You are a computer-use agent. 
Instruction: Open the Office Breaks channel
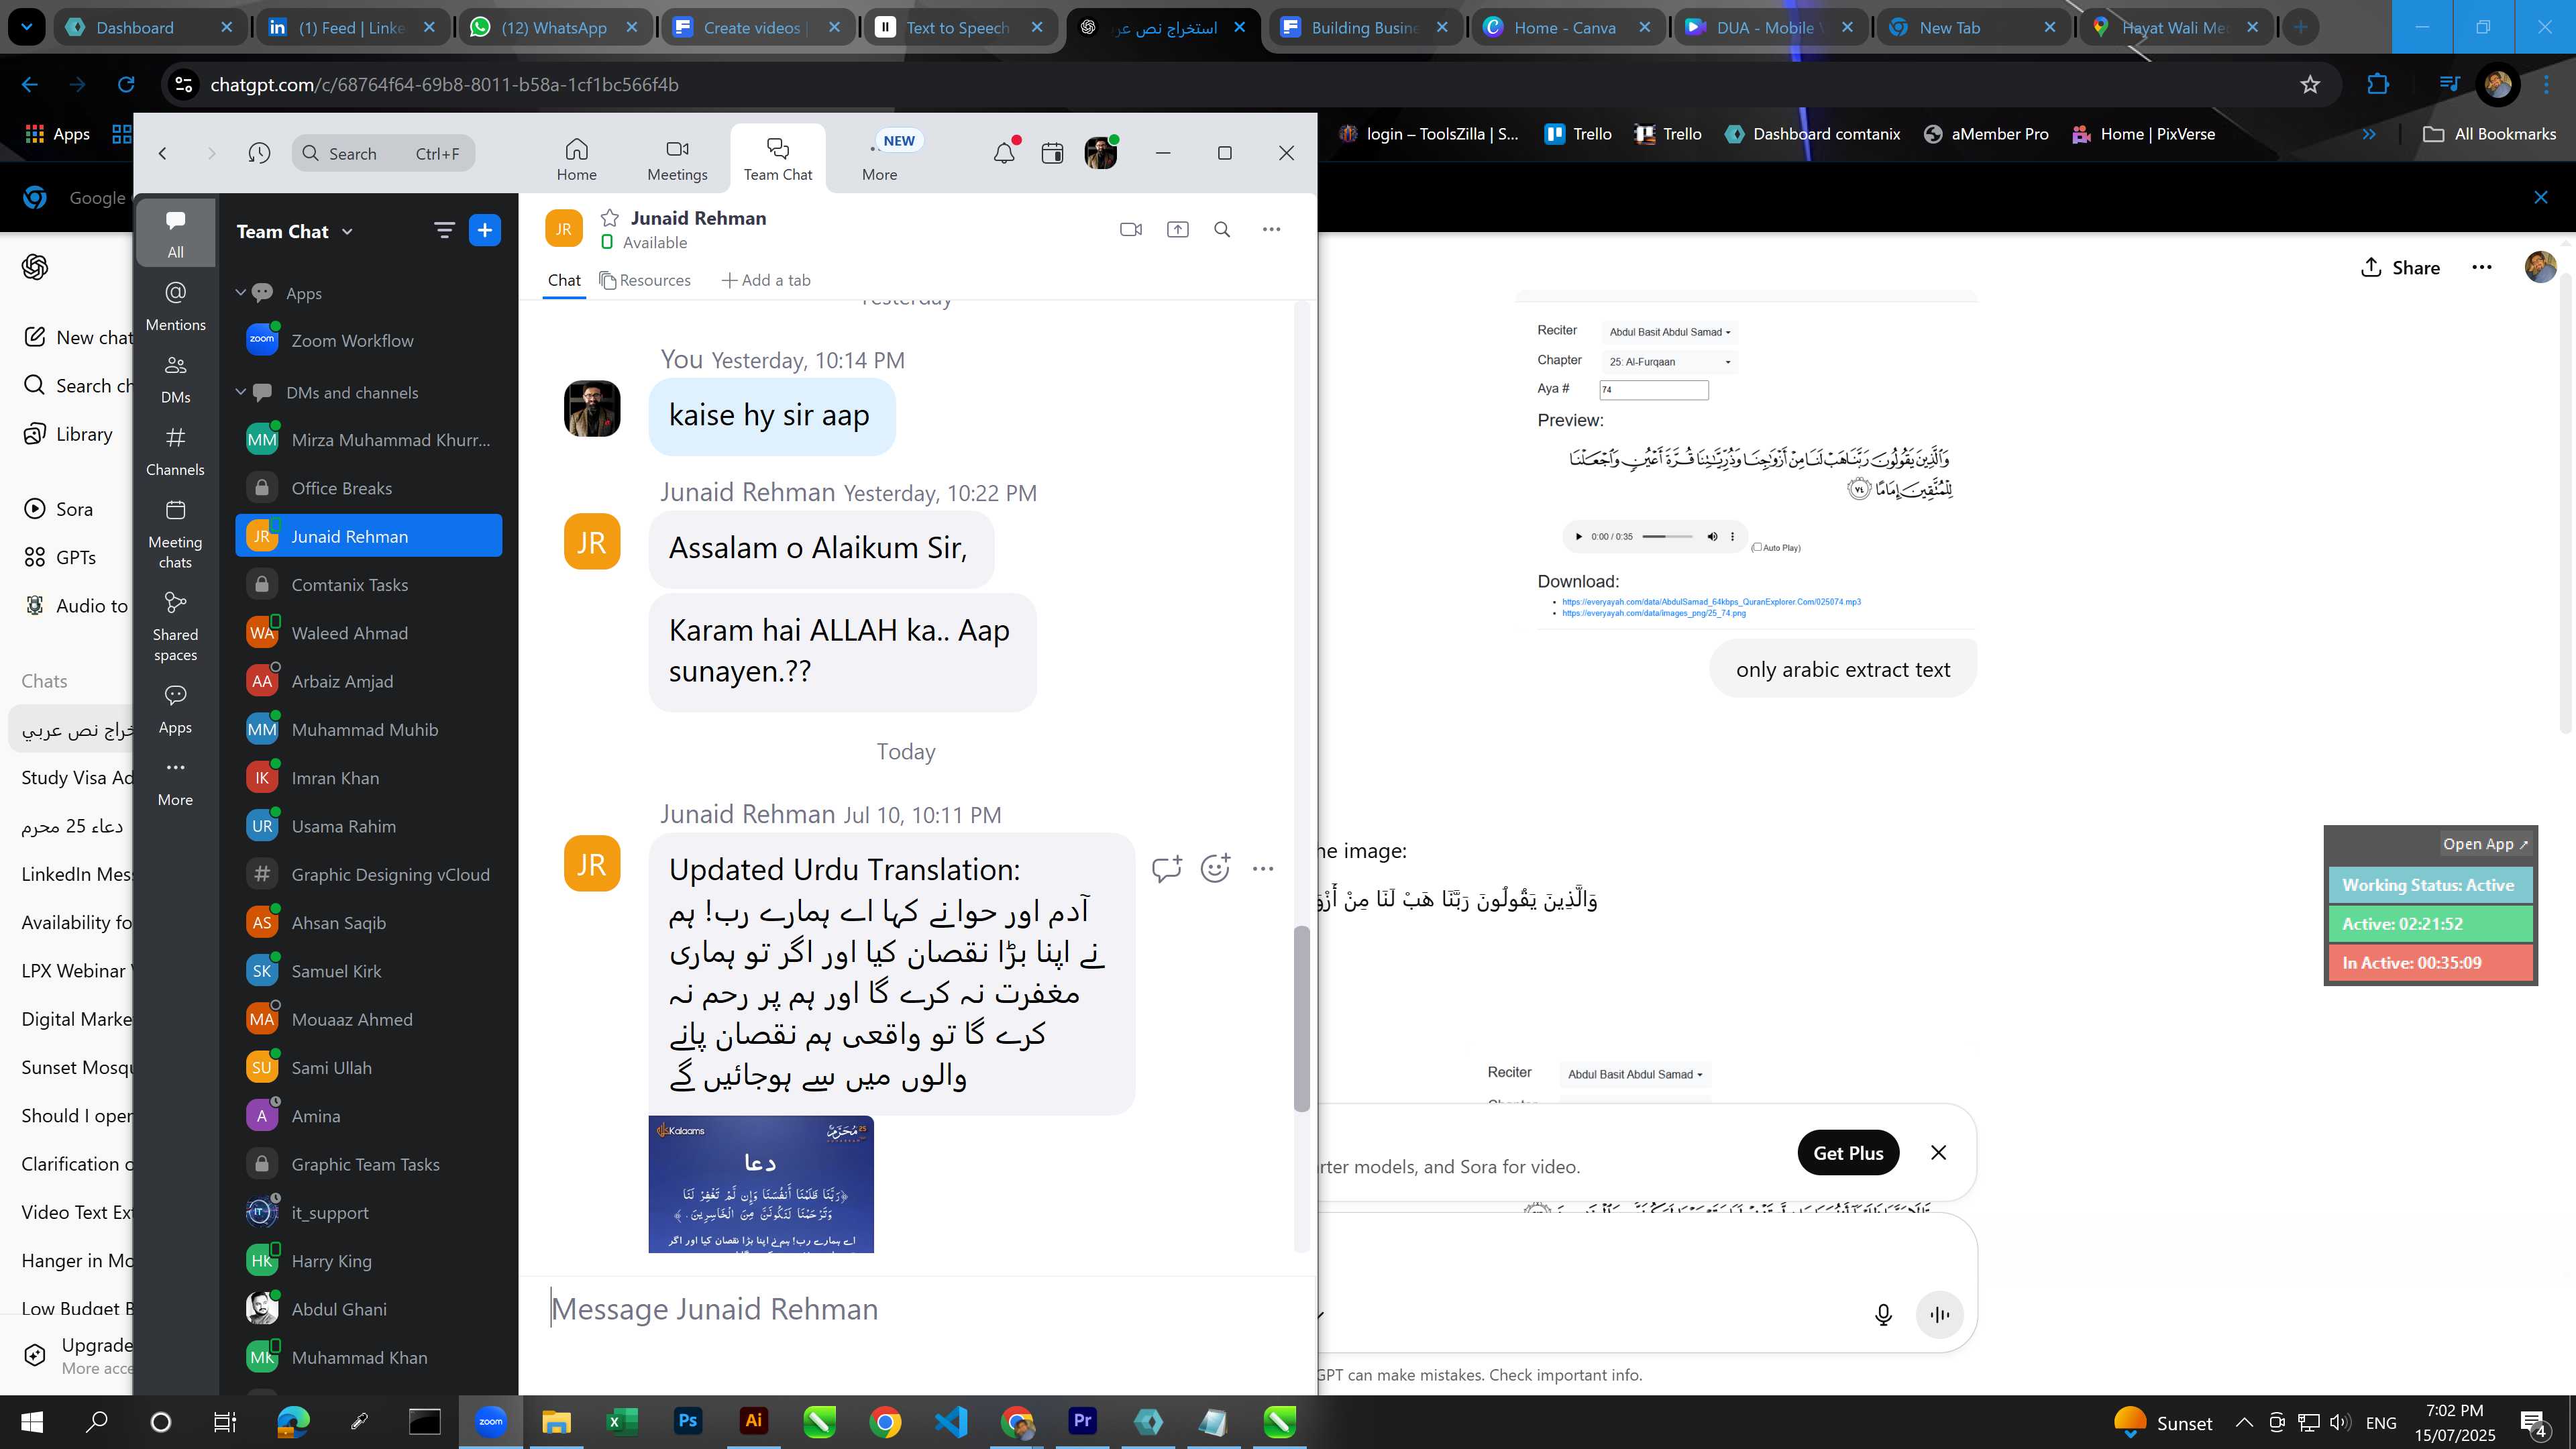tap(368, 488)
